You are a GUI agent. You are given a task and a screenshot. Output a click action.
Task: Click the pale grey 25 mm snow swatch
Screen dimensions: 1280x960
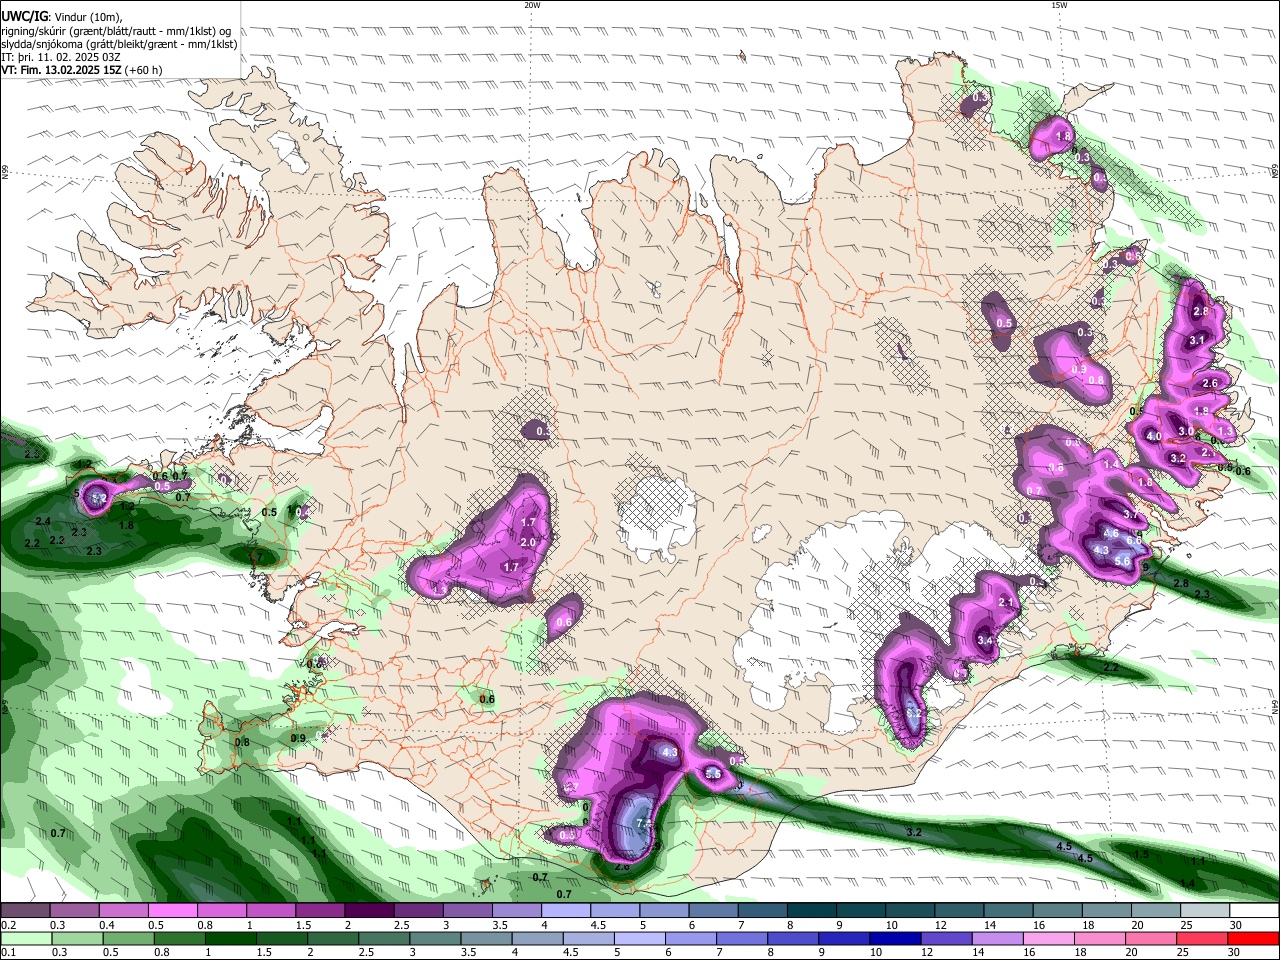click(1205, 910)
